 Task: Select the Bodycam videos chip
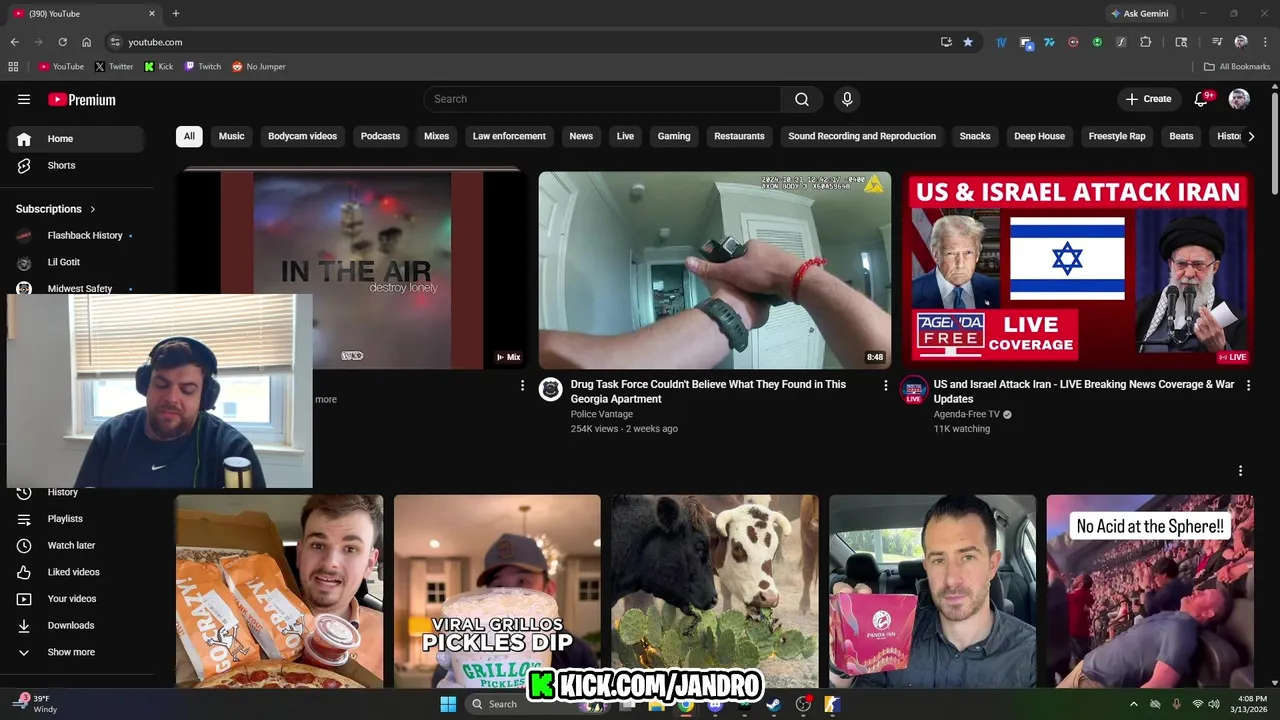point(302,136)
